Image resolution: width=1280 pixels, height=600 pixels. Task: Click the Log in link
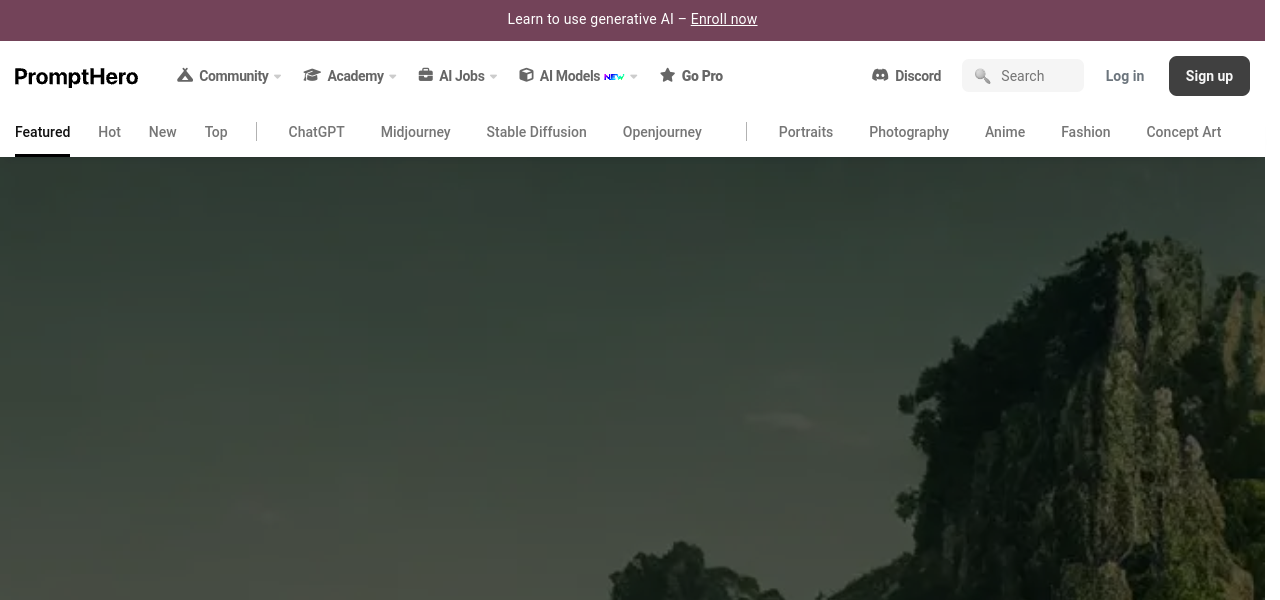(x=1124, y=76)
